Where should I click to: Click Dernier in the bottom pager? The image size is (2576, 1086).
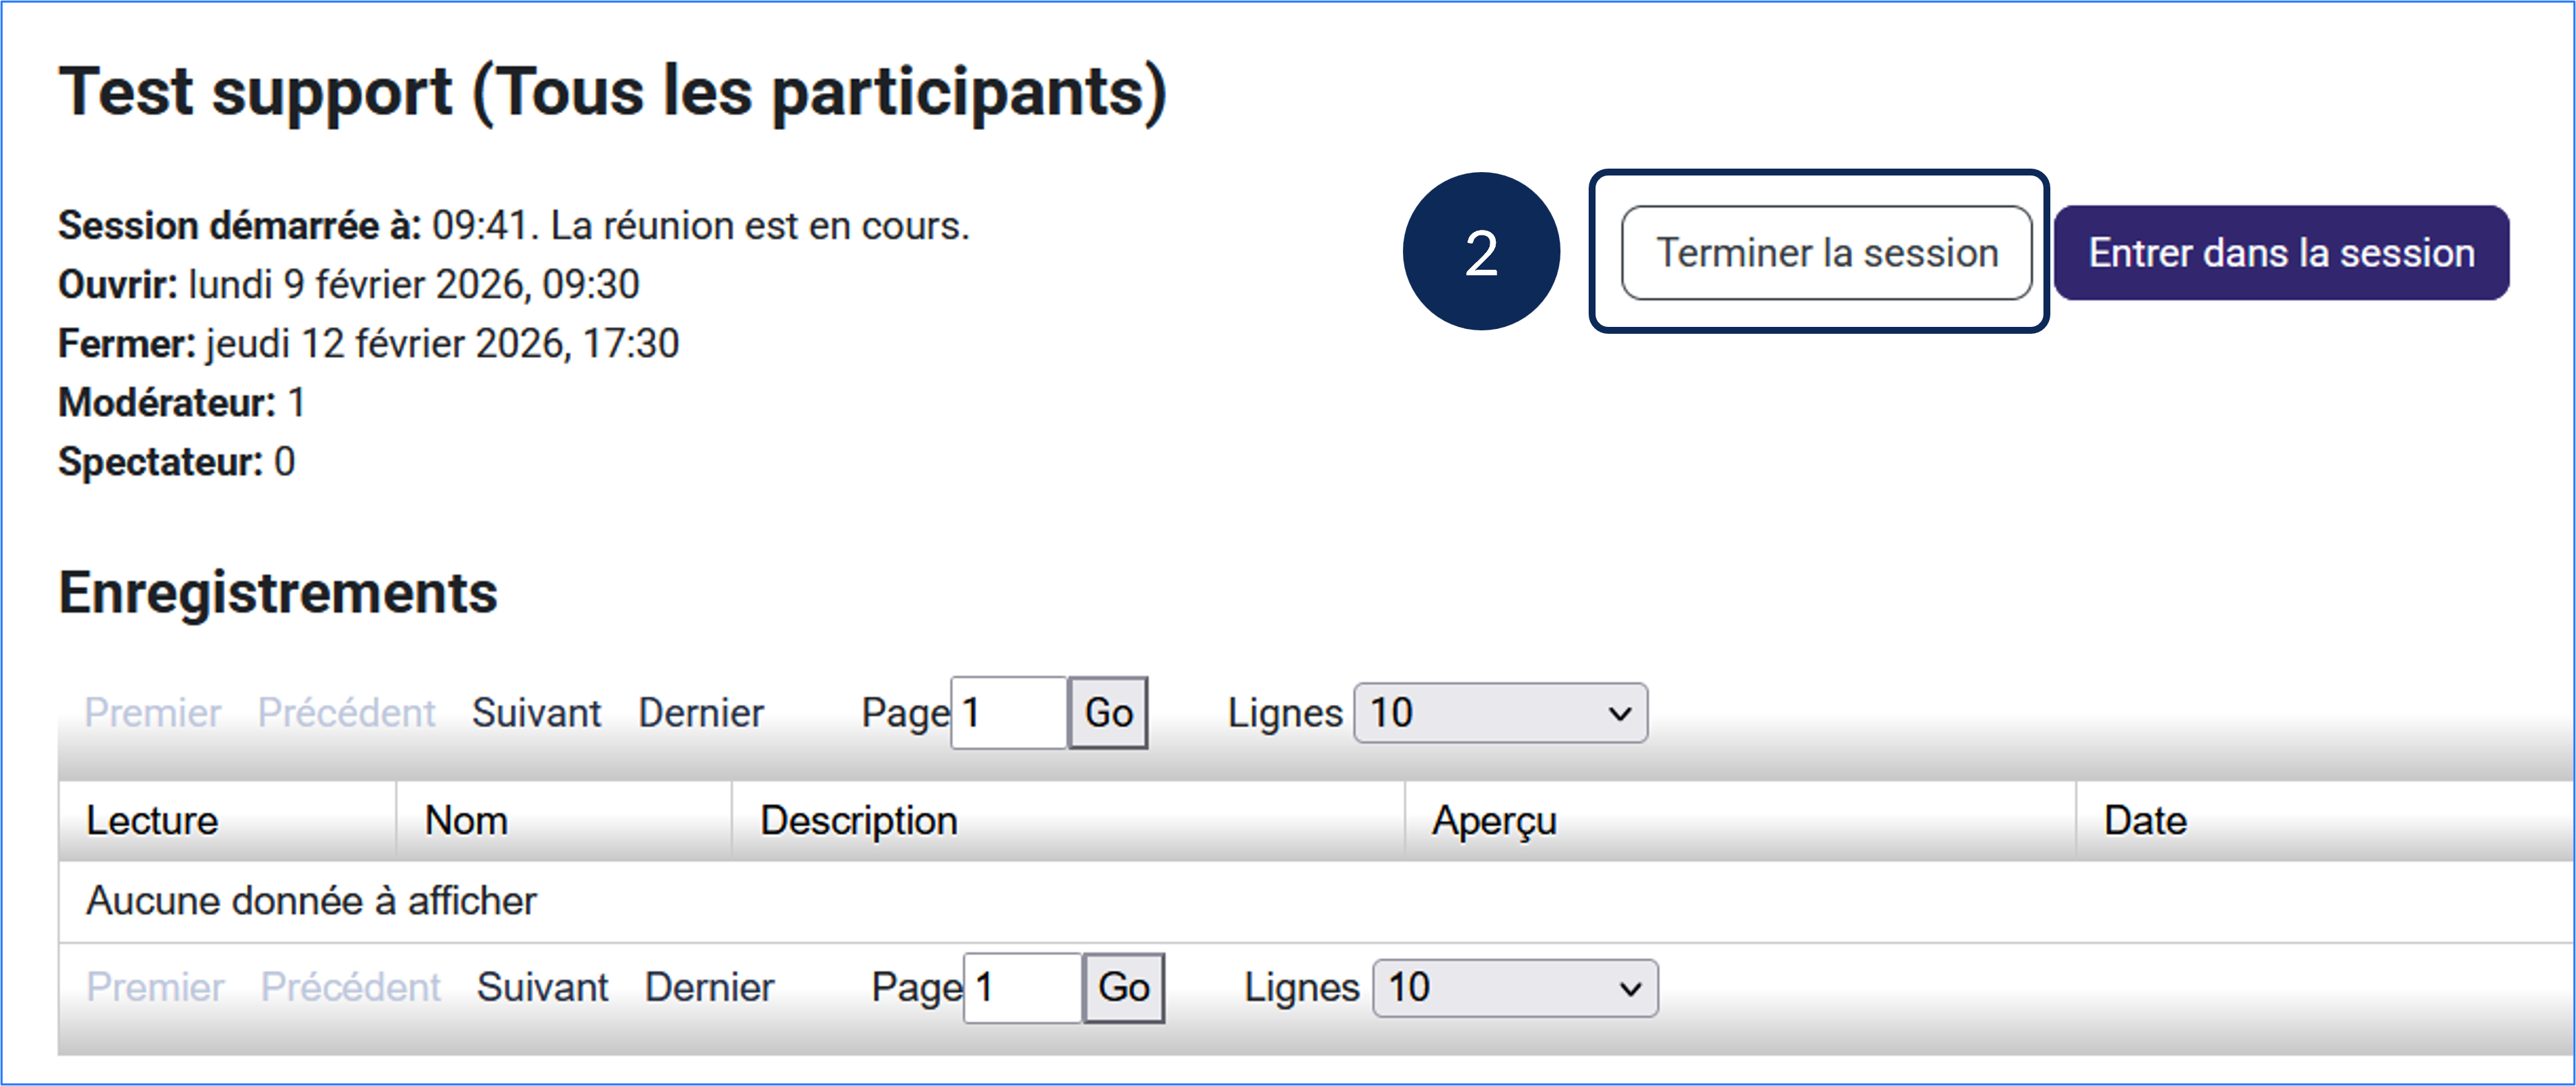coord(709,988)
